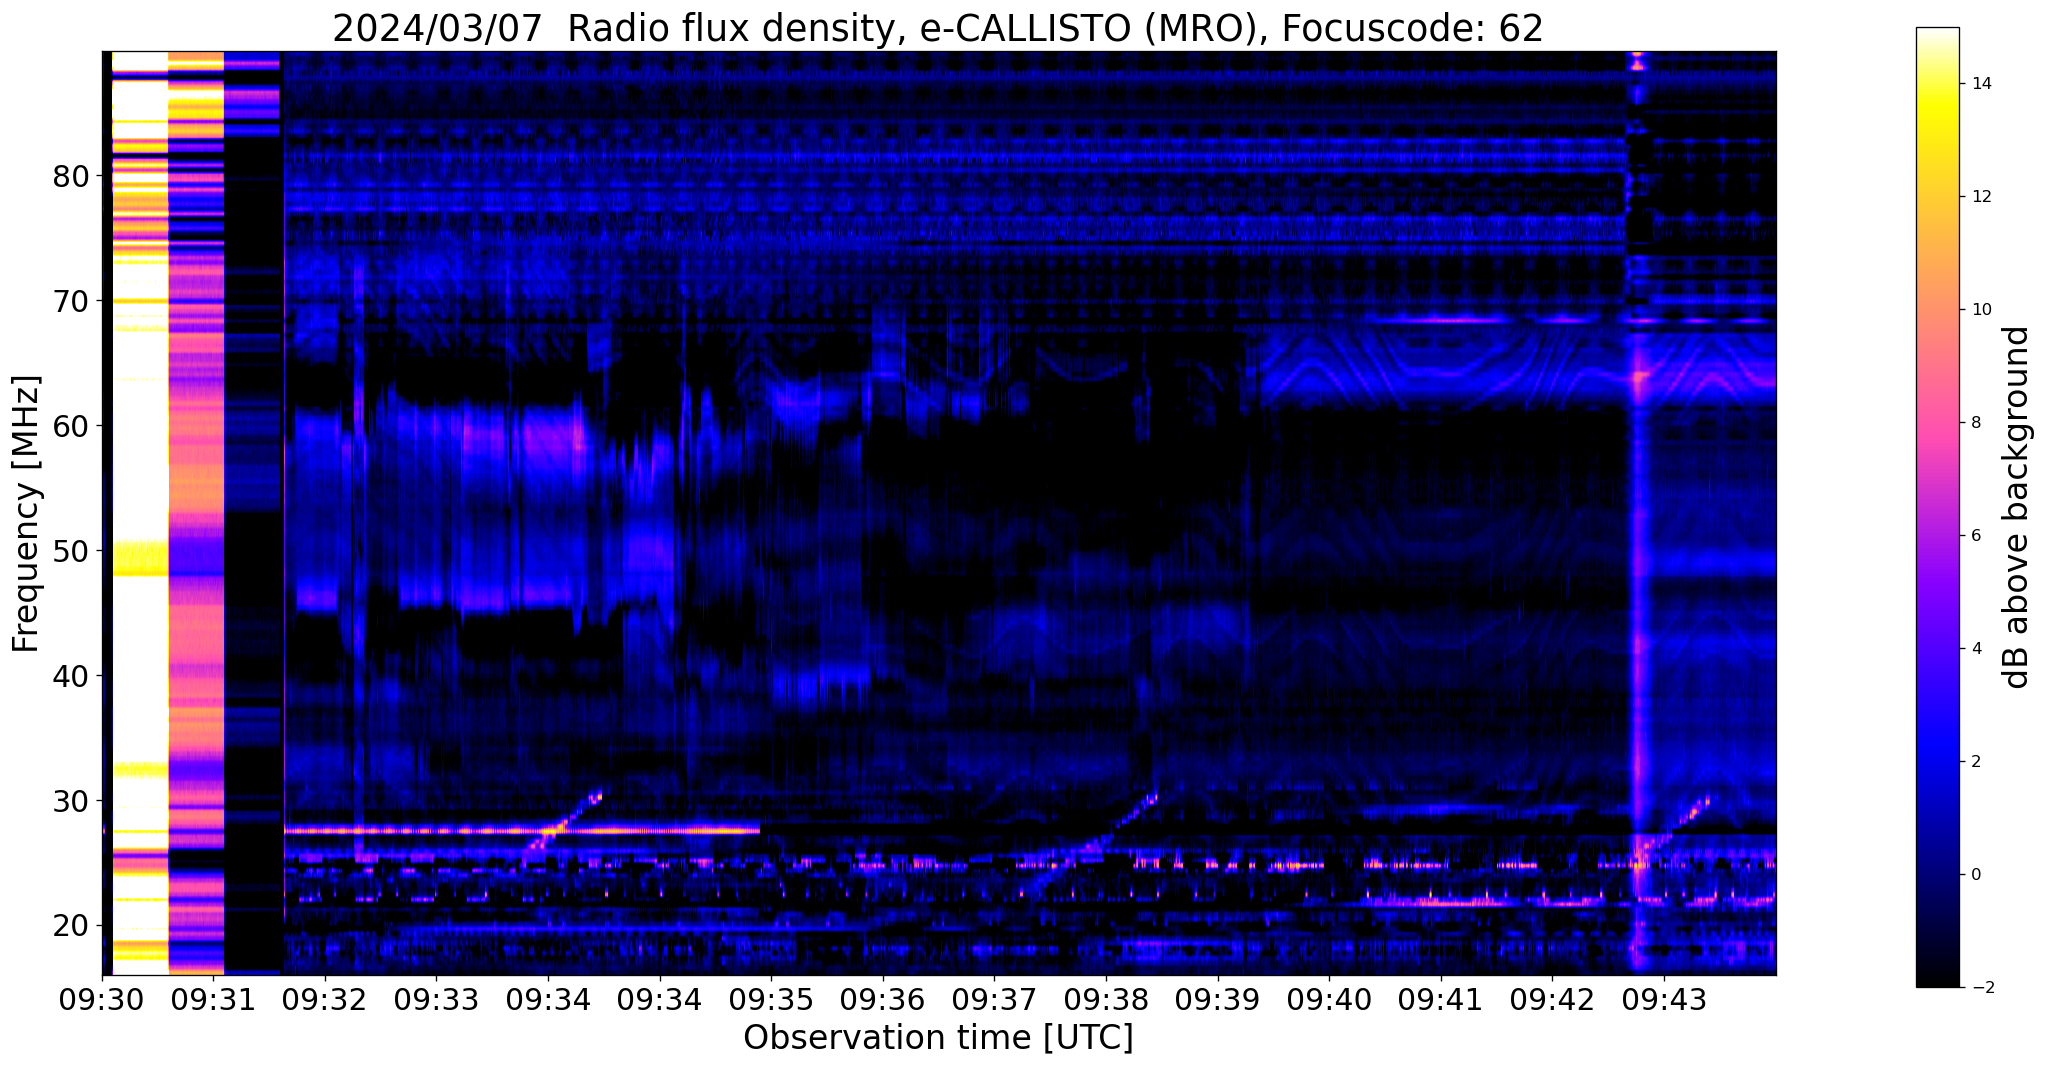Click the colorbar tick label 12
Viewport: 2047px width, 1067px height.
(1980, 197)
